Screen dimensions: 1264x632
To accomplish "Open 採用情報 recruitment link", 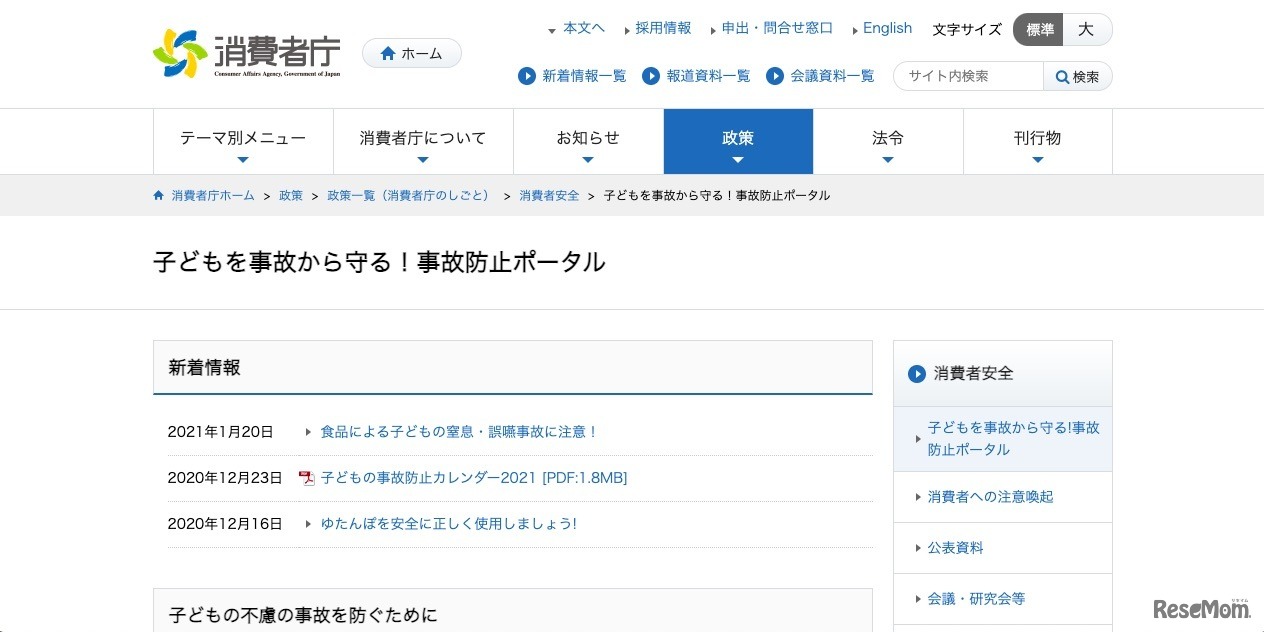I will click(x=663, y=28).
